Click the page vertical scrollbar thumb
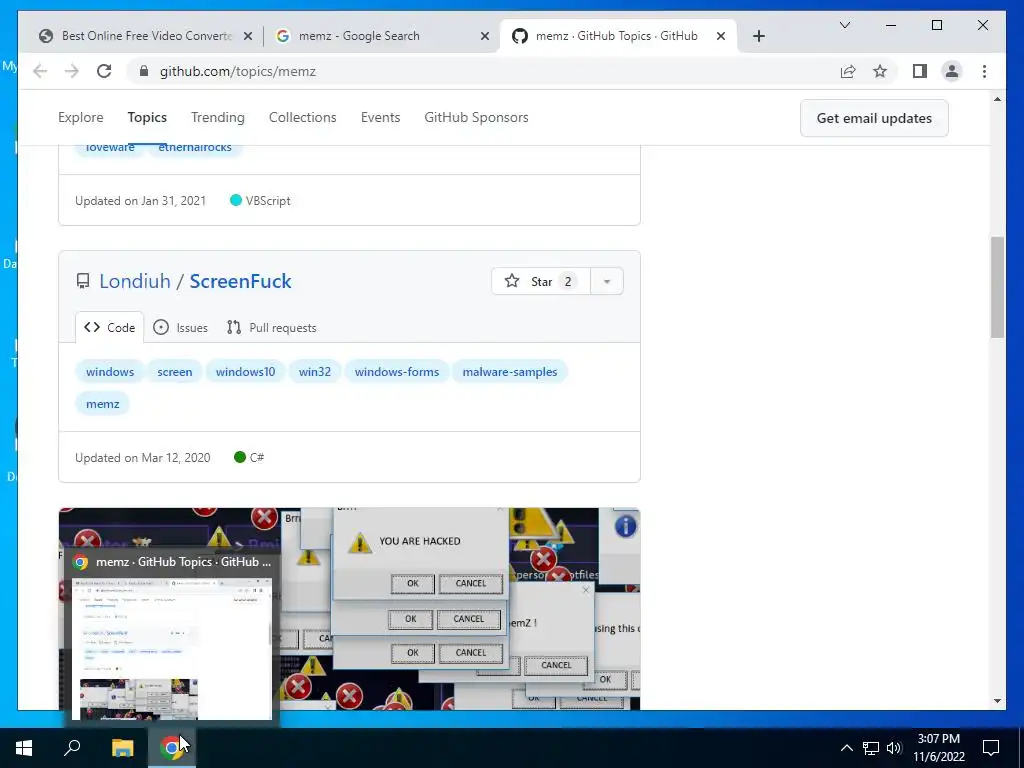 pyautogui.click(x=997, y=287)
